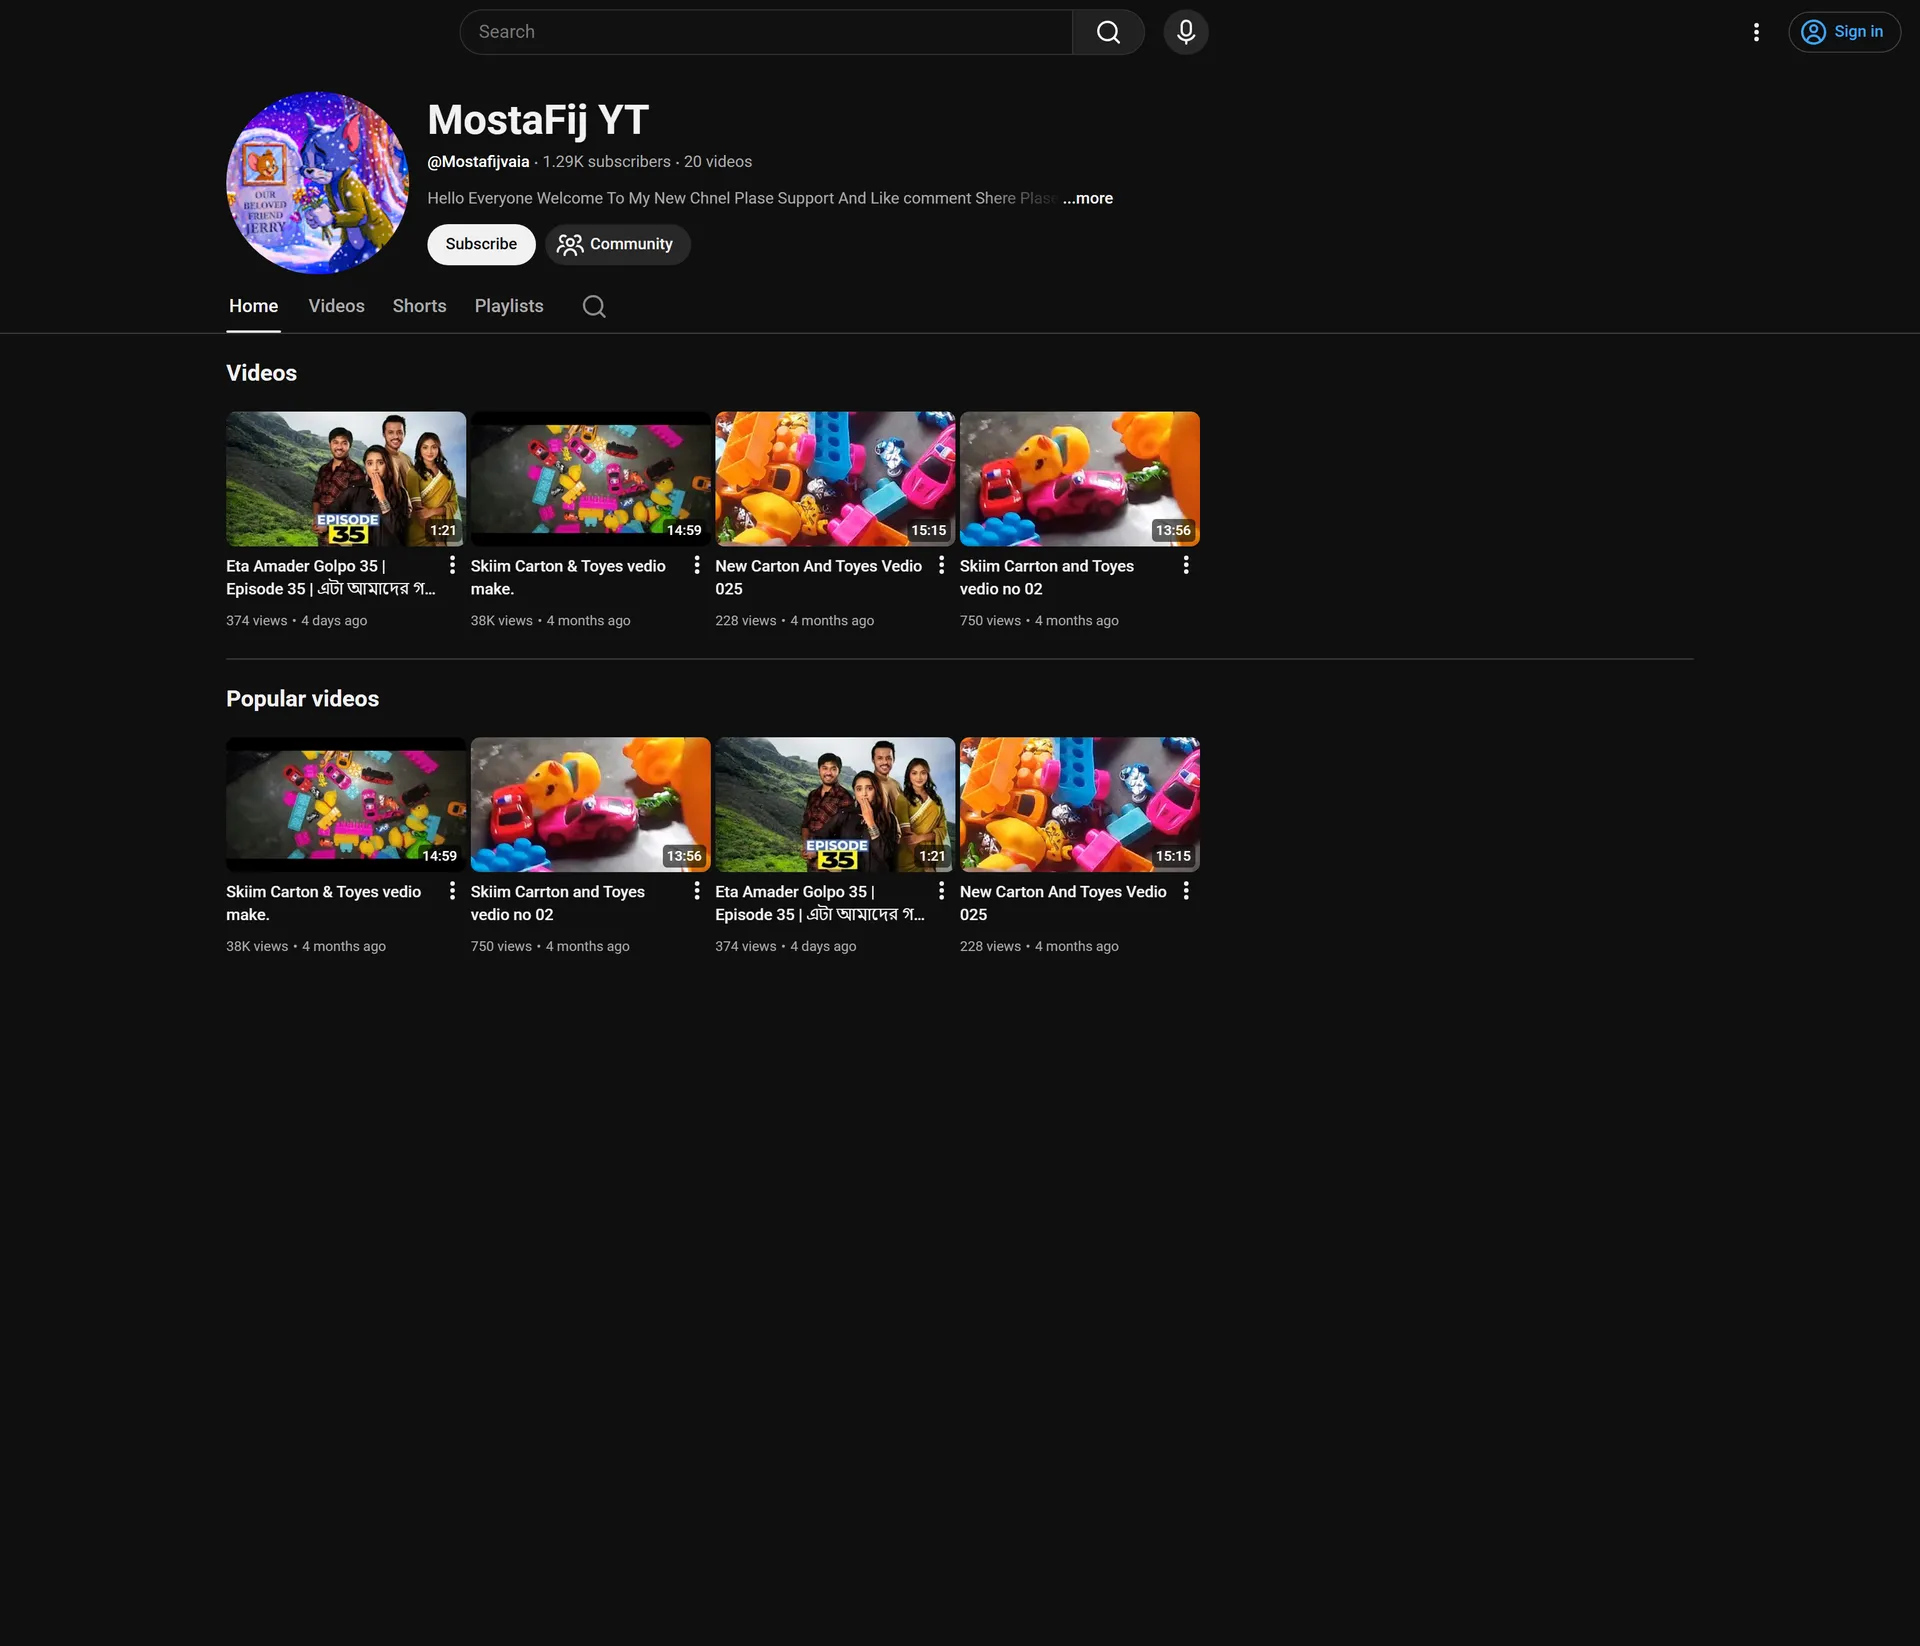The width and height of the screenshot is (1920, 1646).
Task: Click the Search input field
Action: pos(766,32)
